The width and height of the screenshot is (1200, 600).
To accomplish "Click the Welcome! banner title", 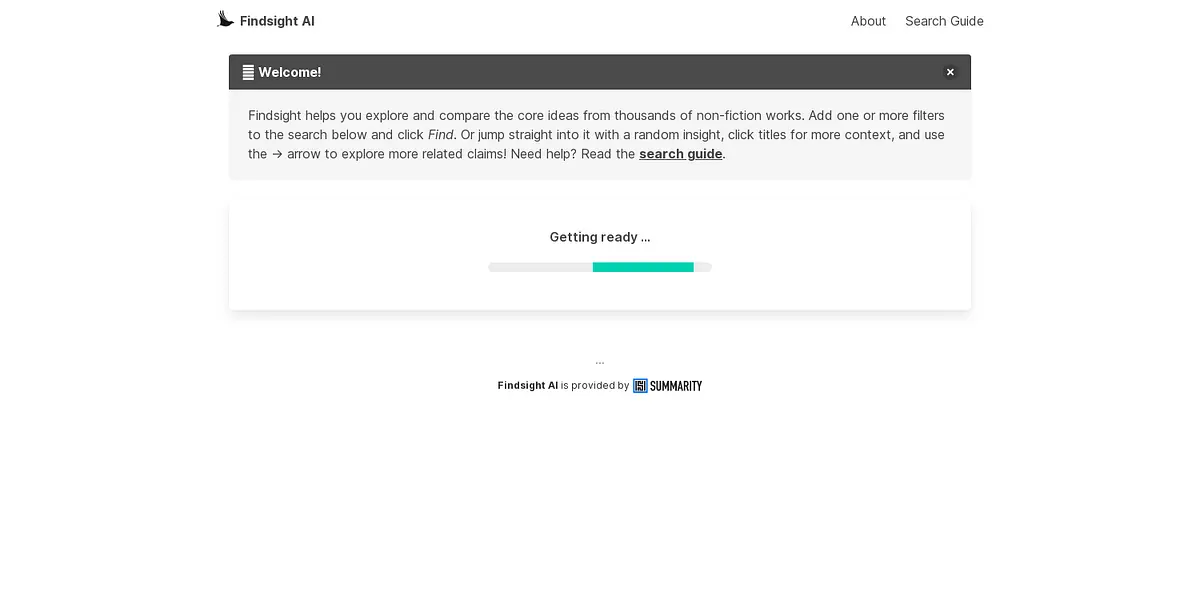I will 290,72.
